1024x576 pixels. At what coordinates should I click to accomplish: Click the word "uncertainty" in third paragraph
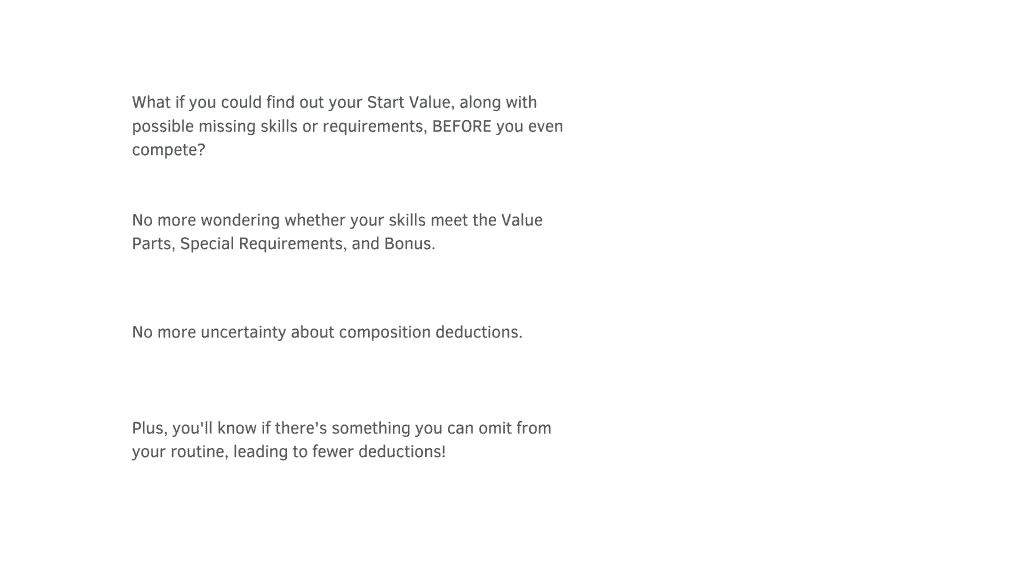(x=244, y=332)
